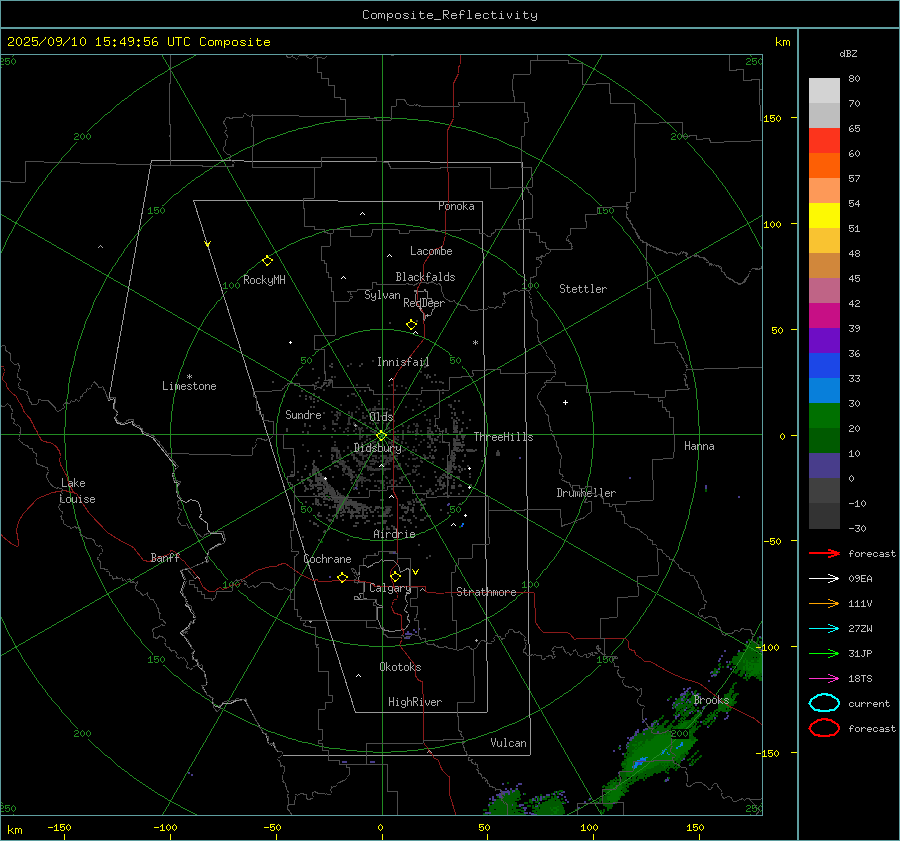The image size is (900, 841).
Task: Pick the indigo 0–10 dBZ swatch
Action: click(824, 465)
